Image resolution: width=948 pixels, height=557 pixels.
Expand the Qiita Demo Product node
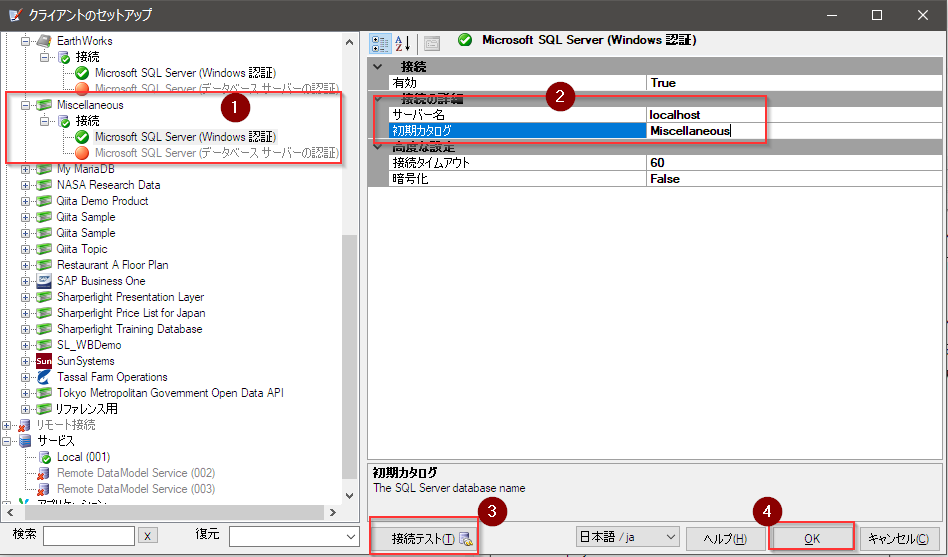25,201
